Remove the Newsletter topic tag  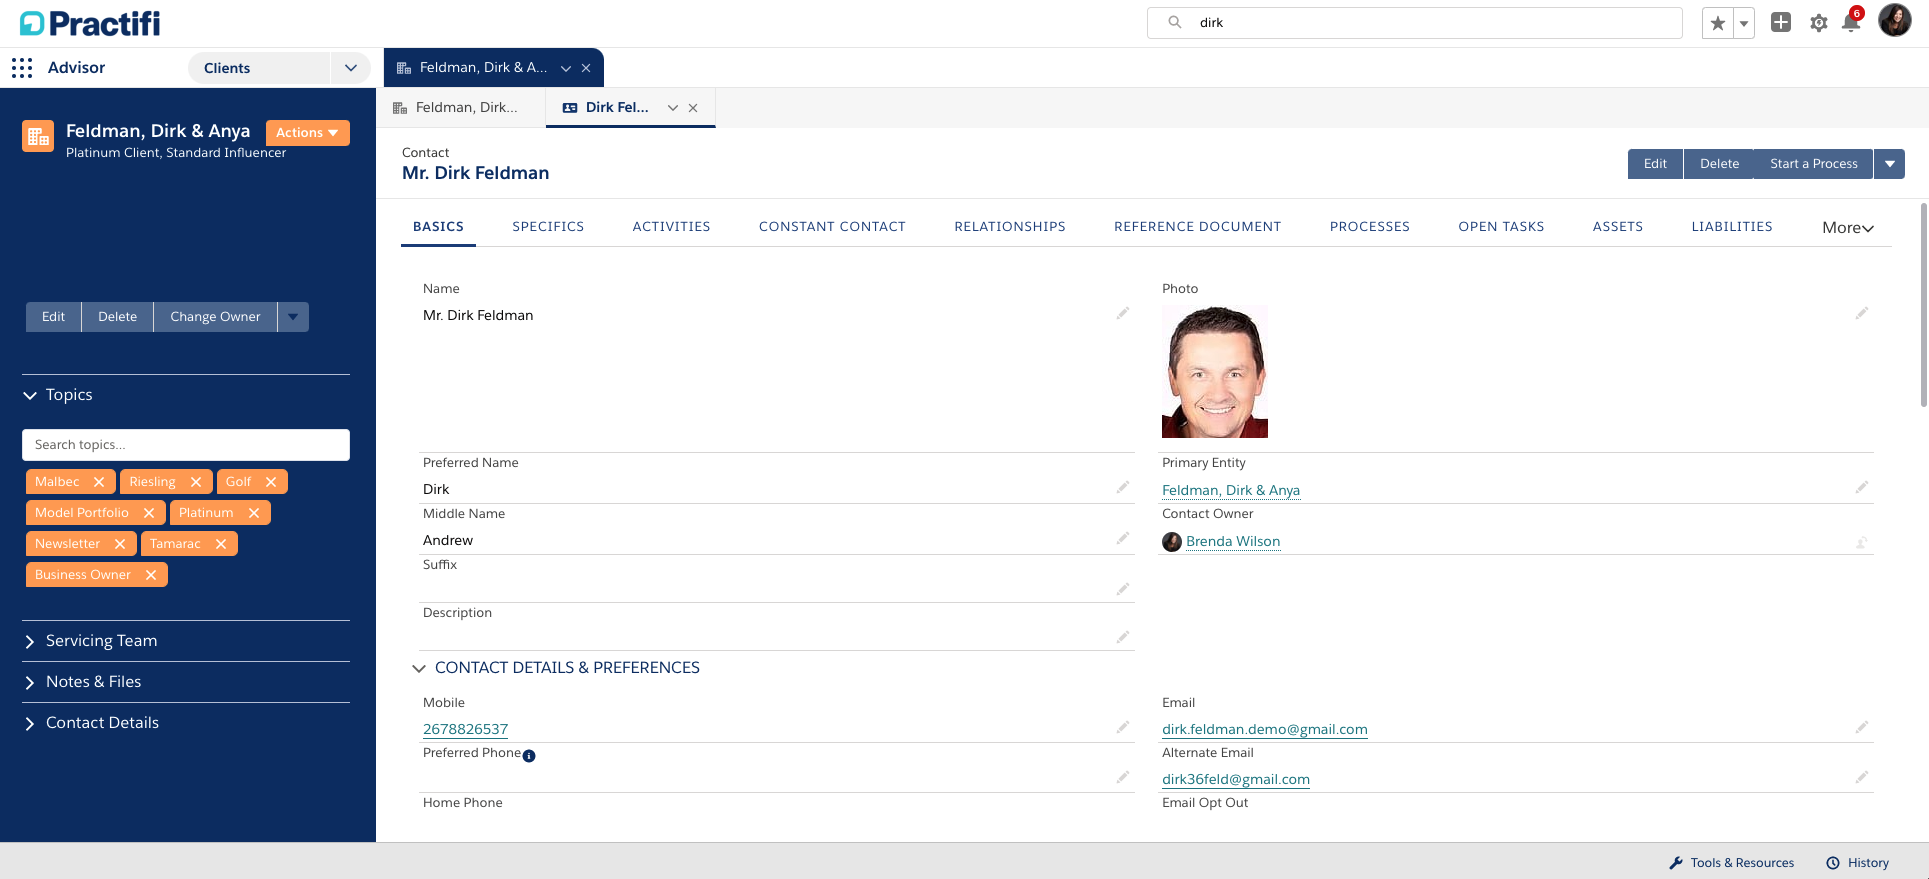click(x=120, y=544)
